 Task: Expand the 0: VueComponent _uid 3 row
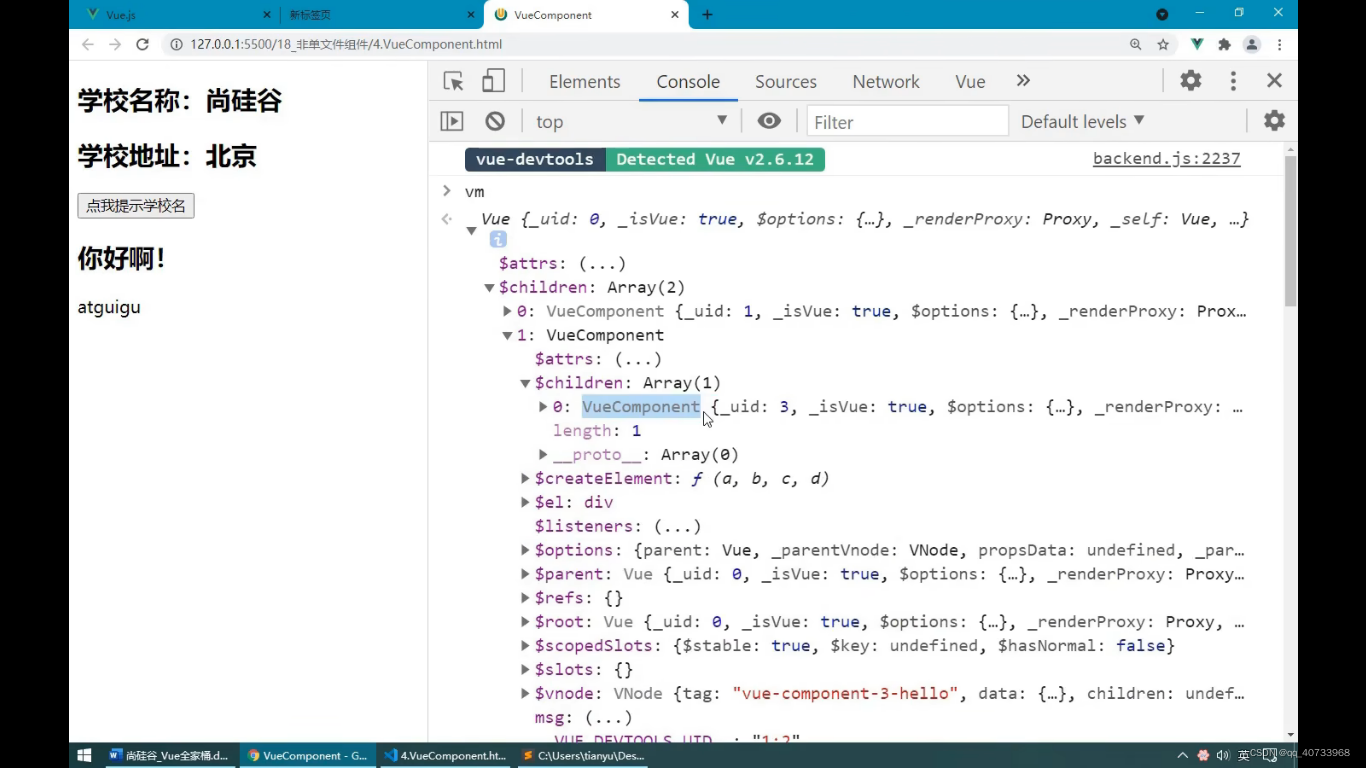543,407
